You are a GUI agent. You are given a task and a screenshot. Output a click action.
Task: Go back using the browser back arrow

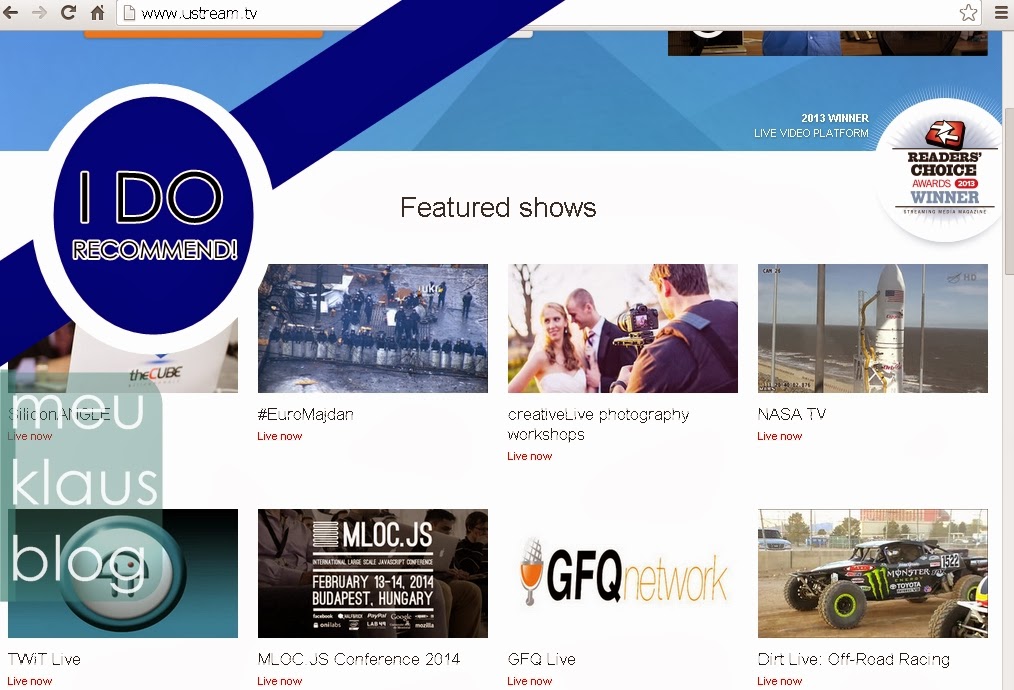(10, 12)
